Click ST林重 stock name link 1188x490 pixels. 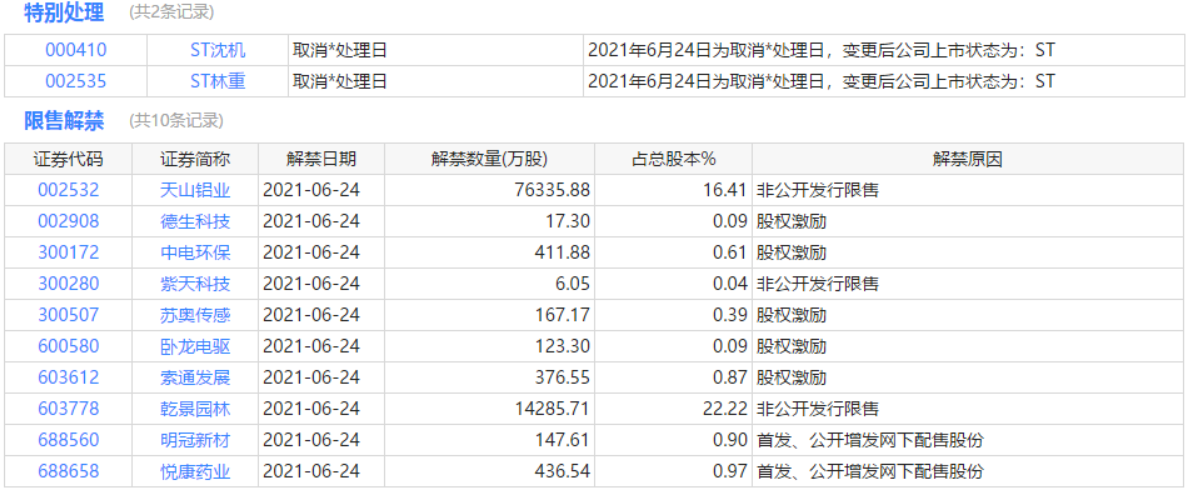tap(217, 81)
